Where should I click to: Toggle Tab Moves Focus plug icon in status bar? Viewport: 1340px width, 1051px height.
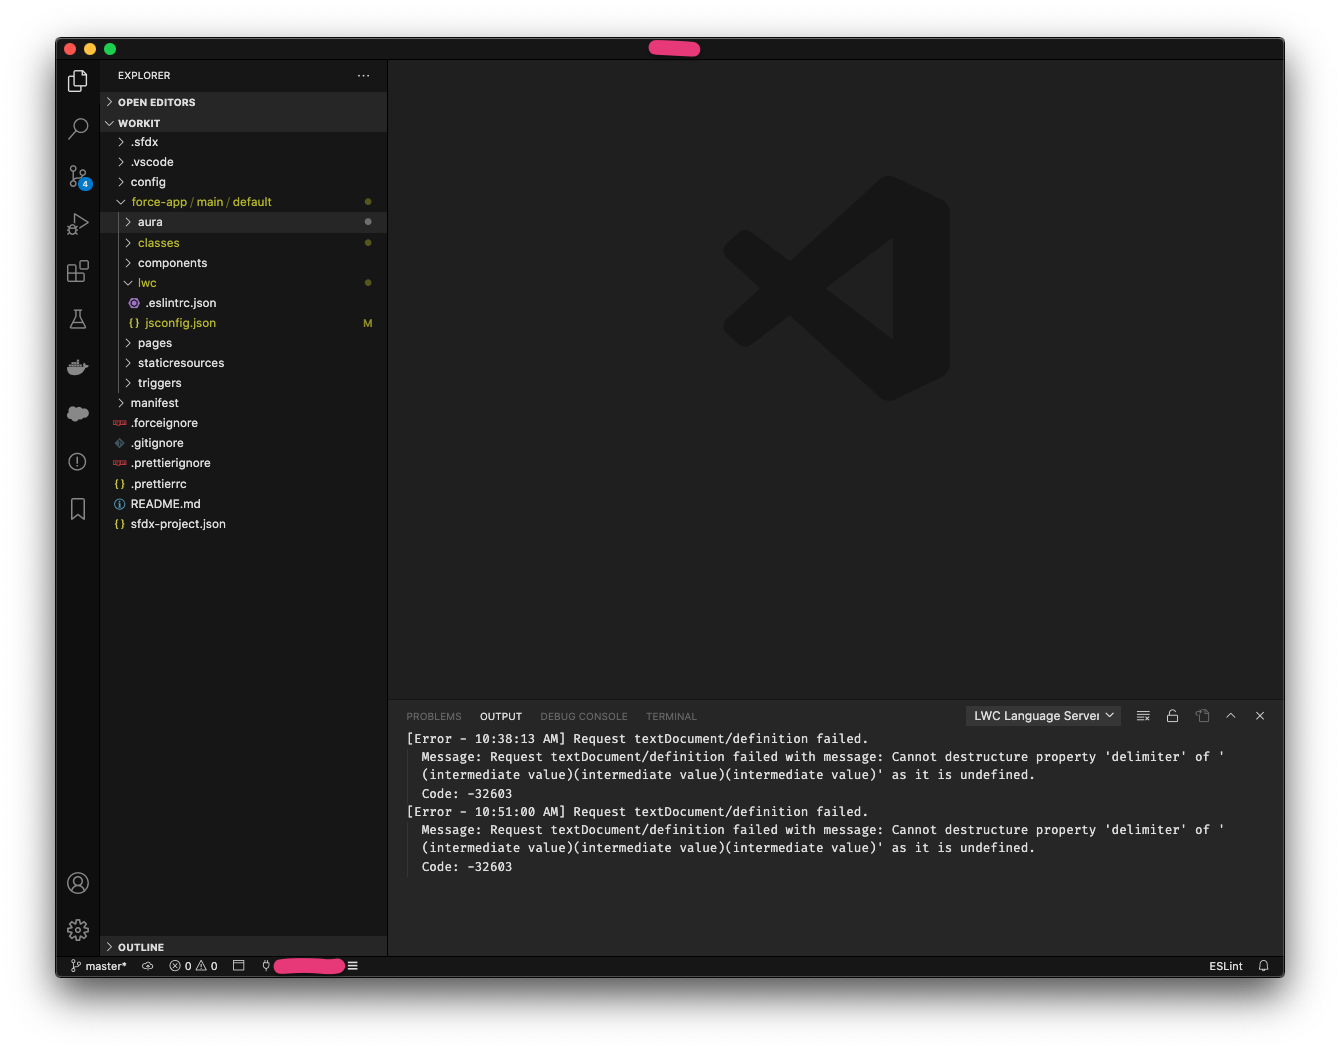265,965
